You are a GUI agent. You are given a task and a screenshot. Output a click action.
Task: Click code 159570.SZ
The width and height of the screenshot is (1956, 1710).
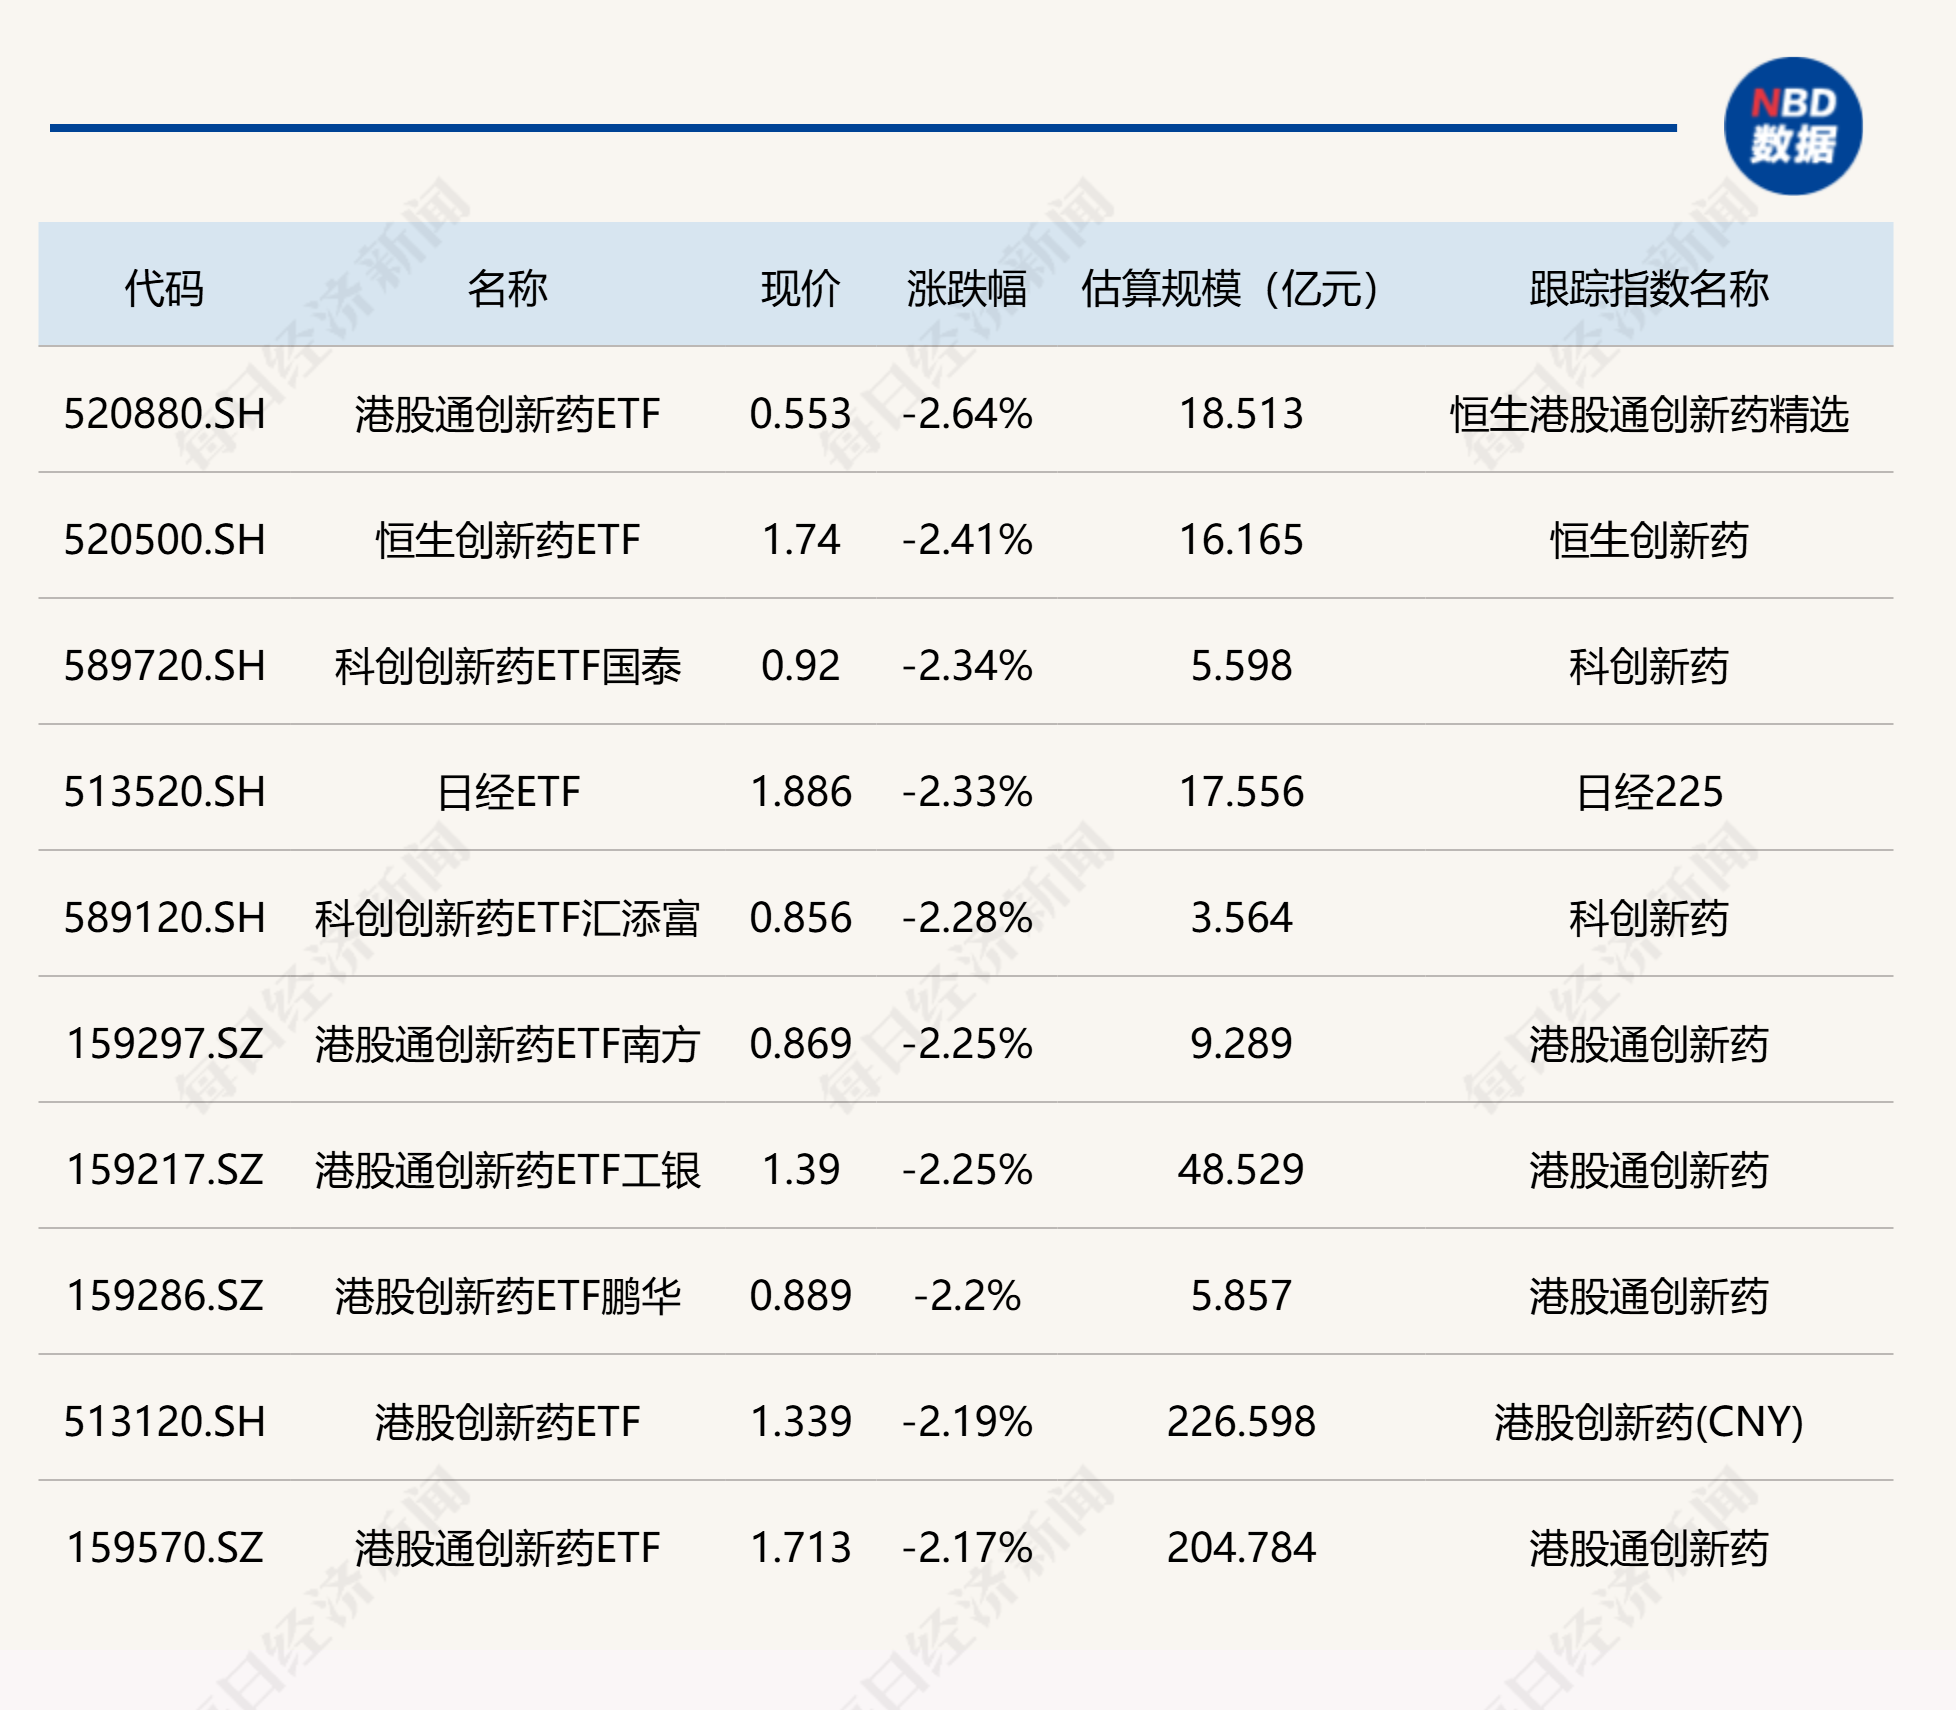coord(165,1548)
